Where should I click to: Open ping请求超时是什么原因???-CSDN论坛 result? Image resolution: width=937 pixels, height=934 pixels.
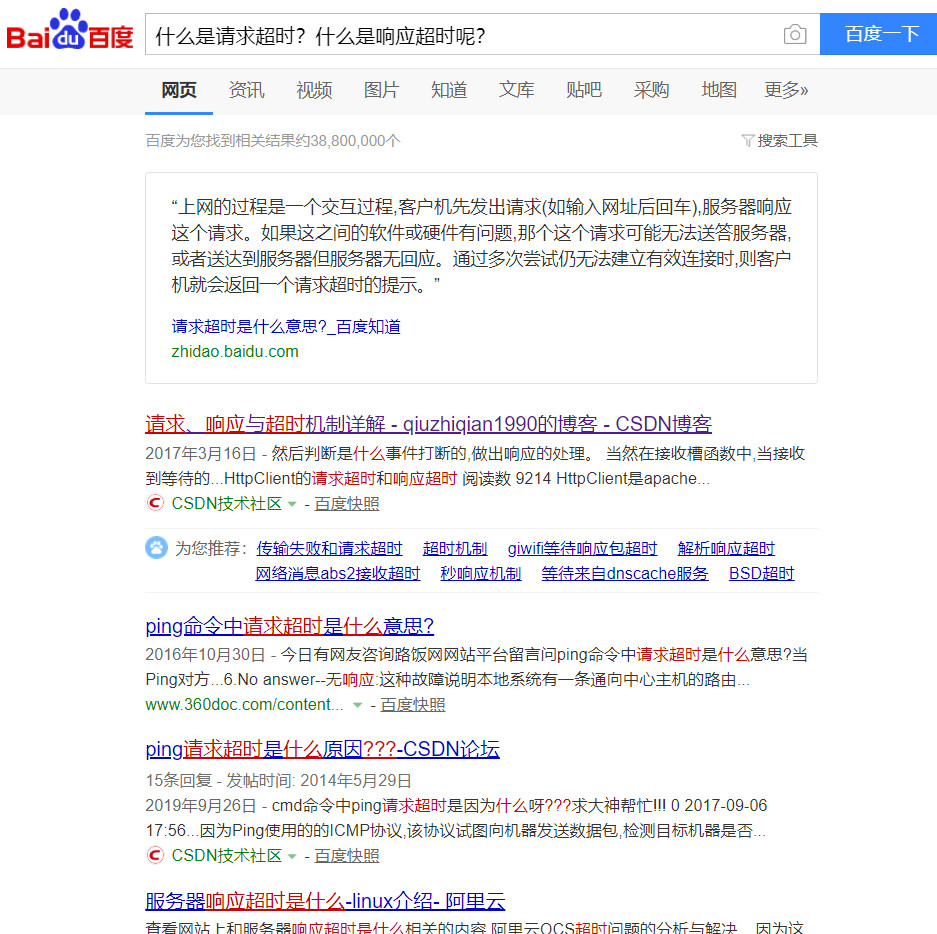tap(323, 749)
